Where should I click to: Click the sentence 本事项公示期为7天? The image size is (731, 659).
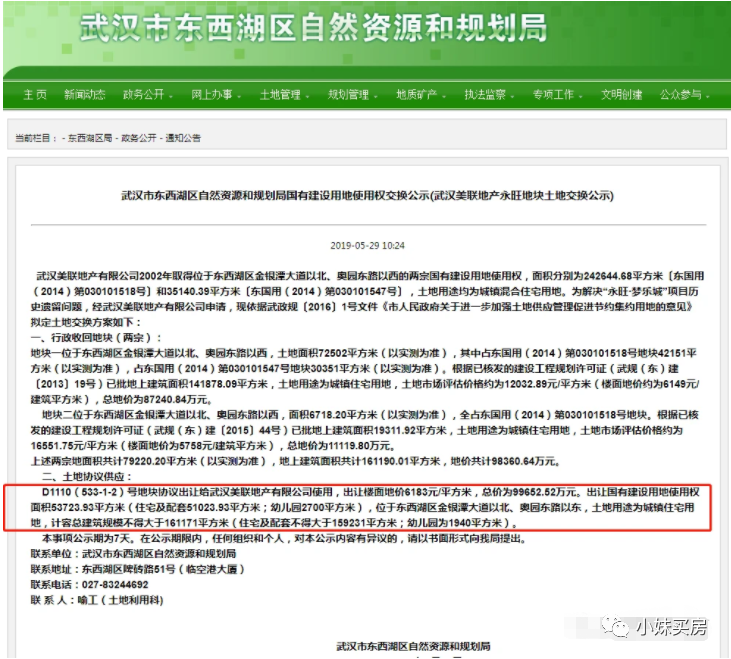[88, 538]
